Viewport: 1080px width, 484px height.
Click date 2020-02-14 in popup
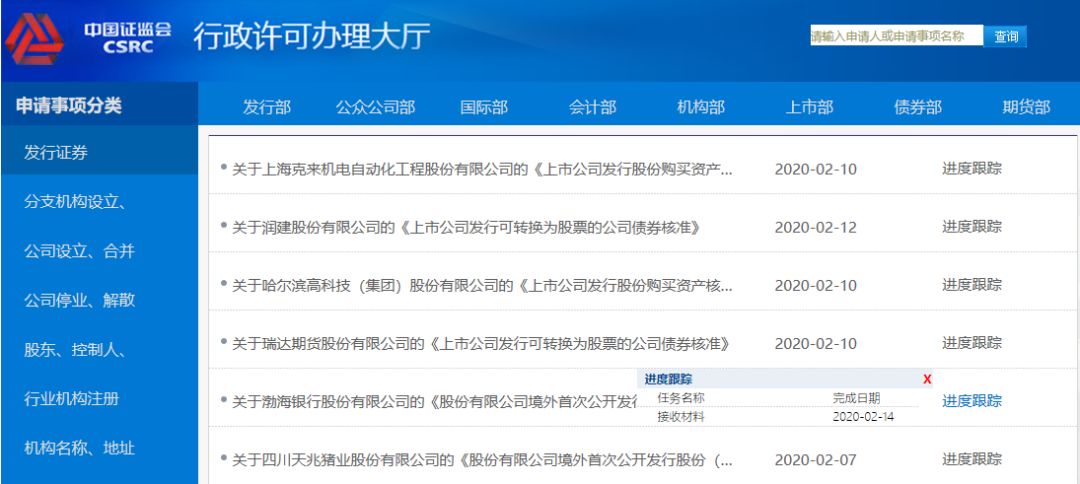863,417
